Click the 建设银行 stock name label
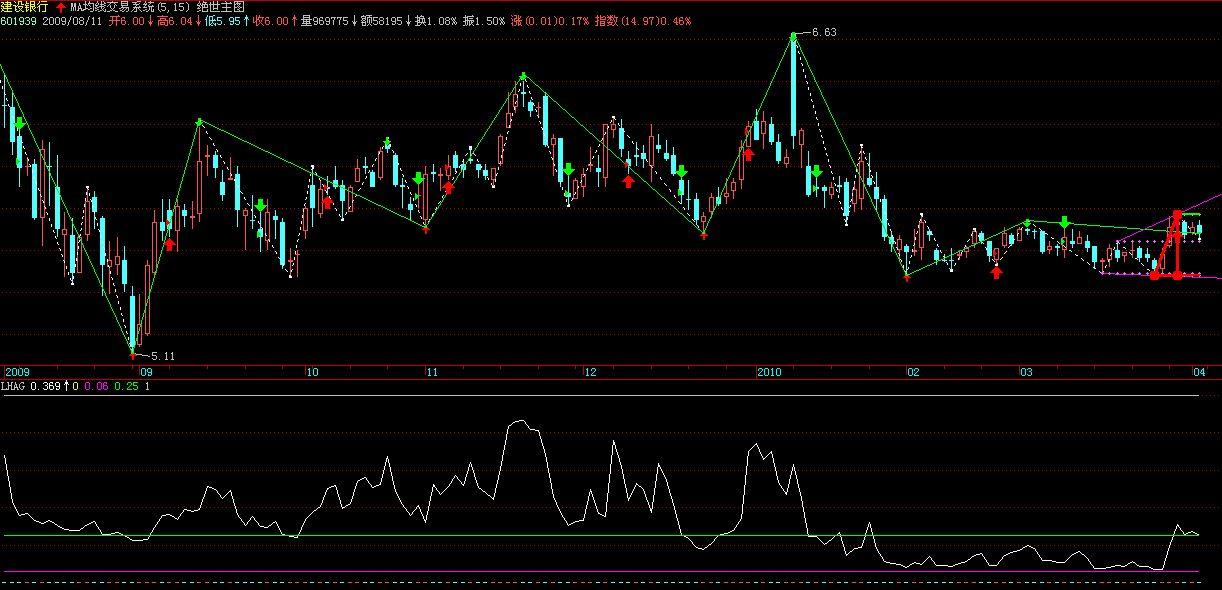 pos(25,7)
